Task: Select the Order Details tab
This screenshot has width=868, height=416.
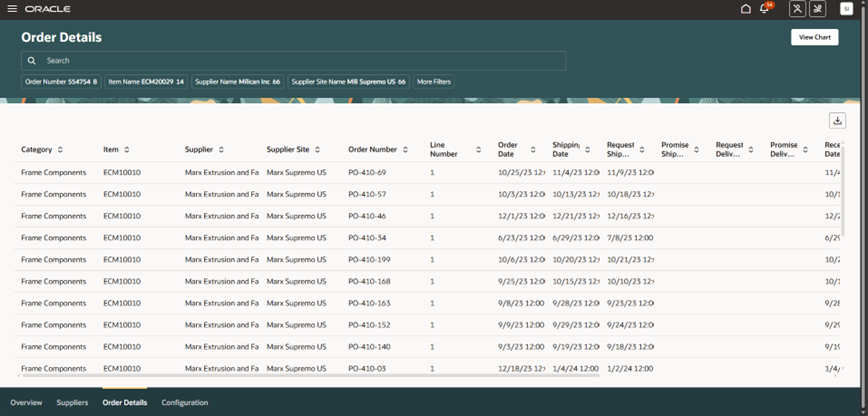Action: tap(125, 403)
